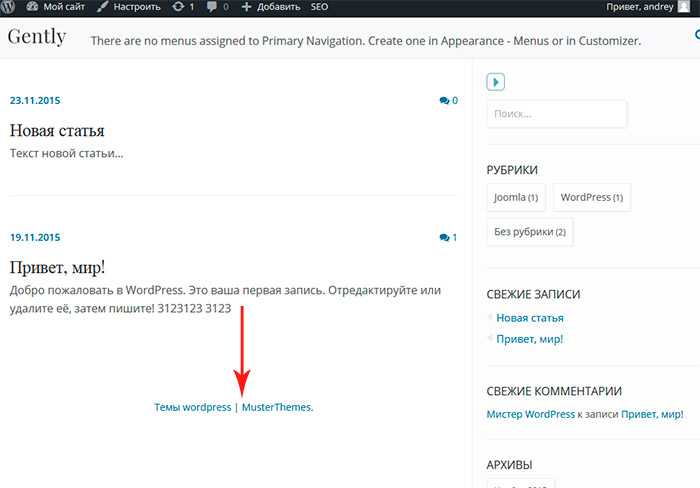The width and height of the screenshot is (700, 488).
Task: Click comment count 0 on Новая статья
Action: pos(449,100)
